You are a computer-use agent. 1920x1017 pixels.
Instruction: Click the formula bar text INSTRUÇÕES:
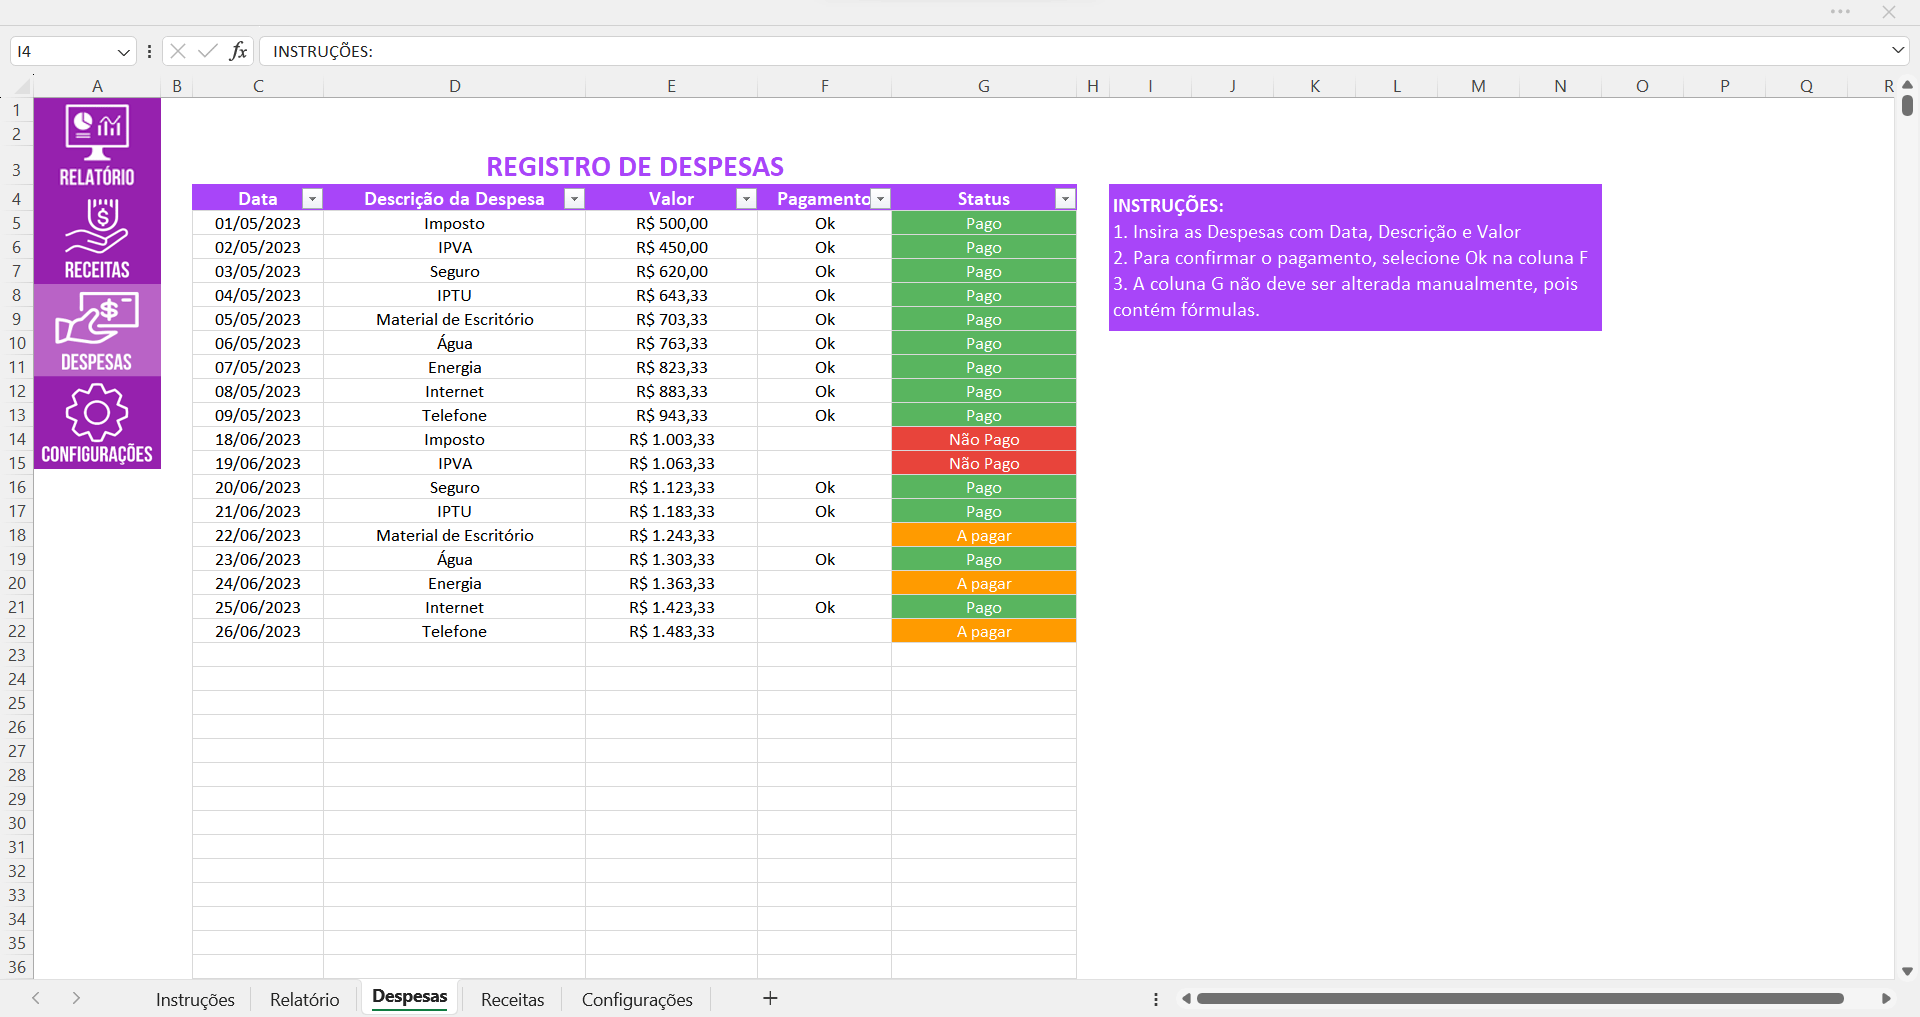pos(323,51)
